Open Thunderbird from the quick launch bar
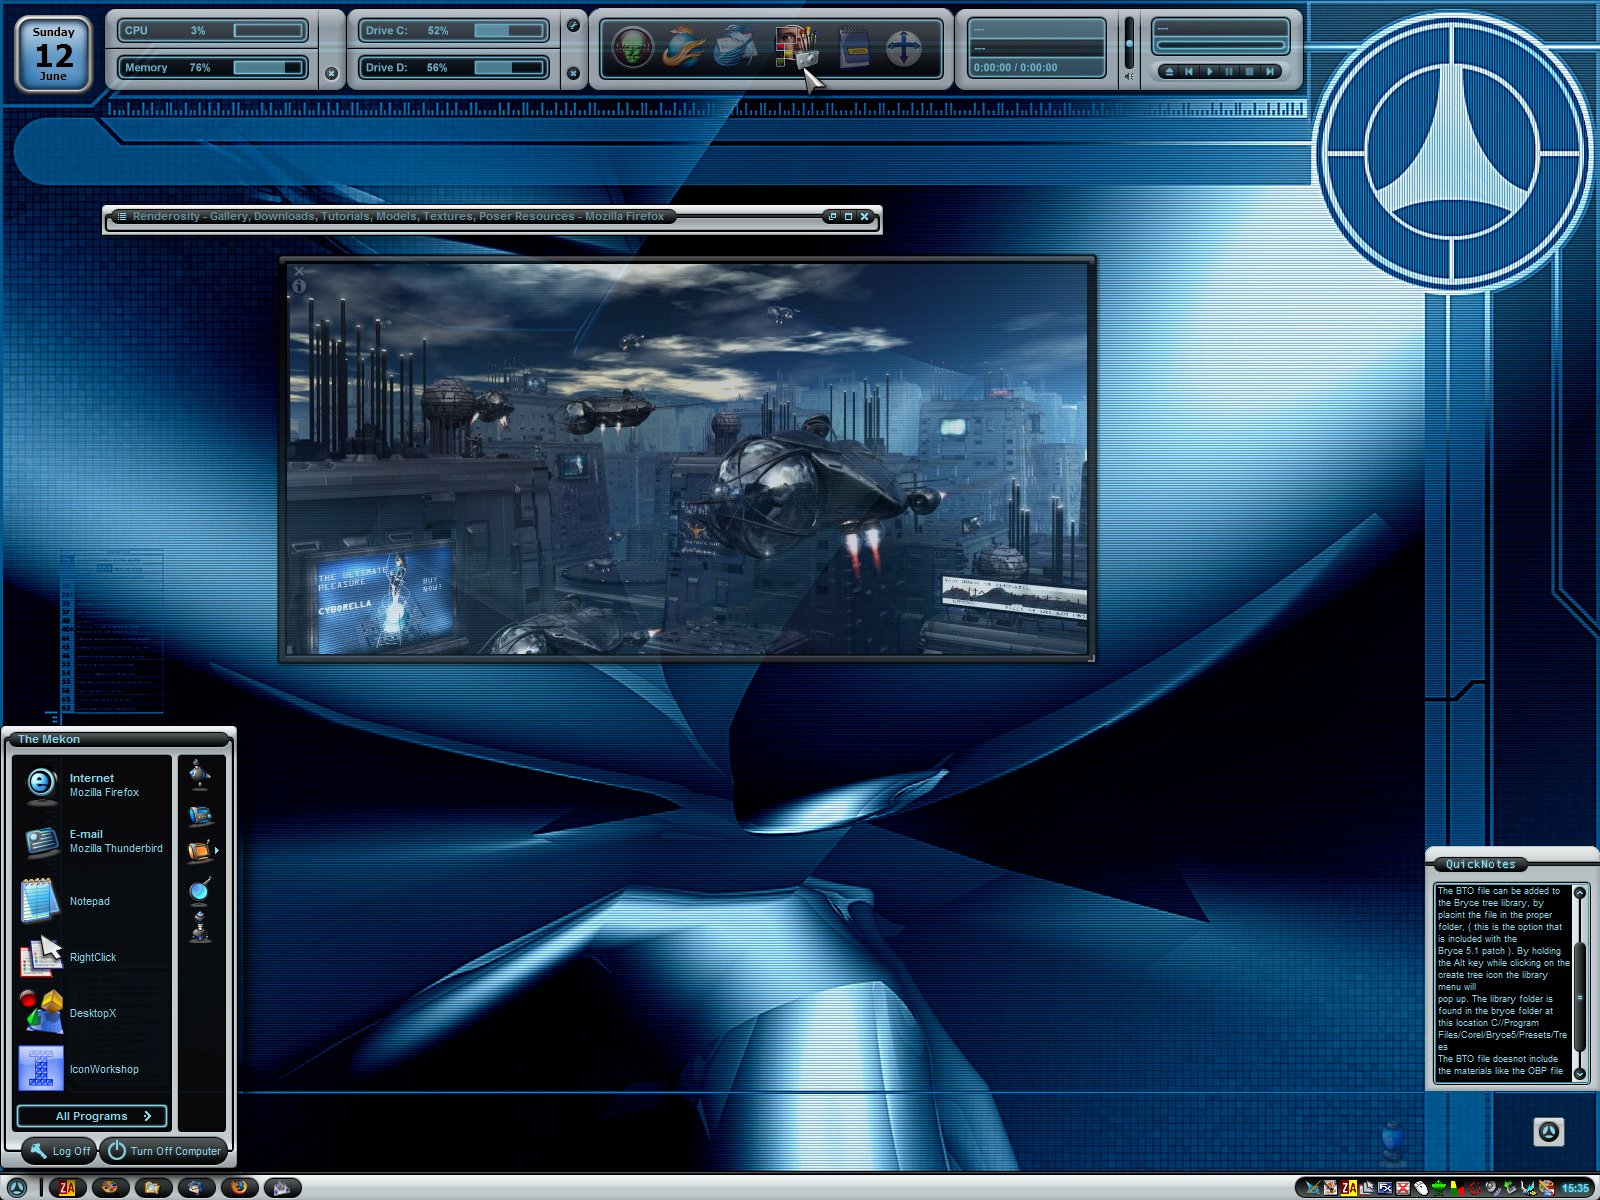 tap(196, 1188)
